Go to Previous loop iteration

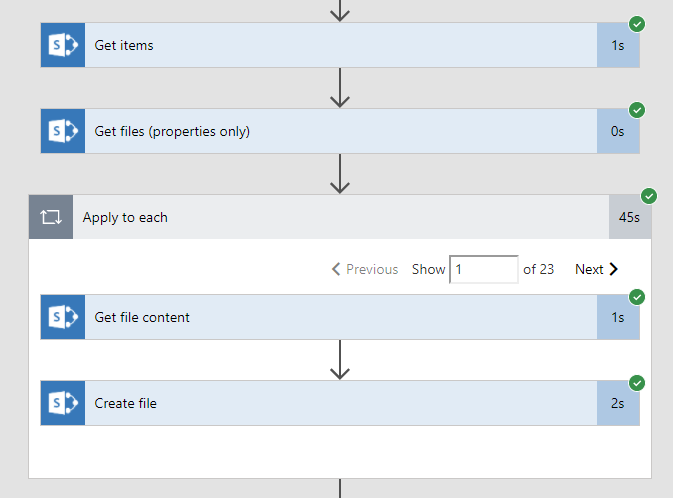tap(365, 269)
